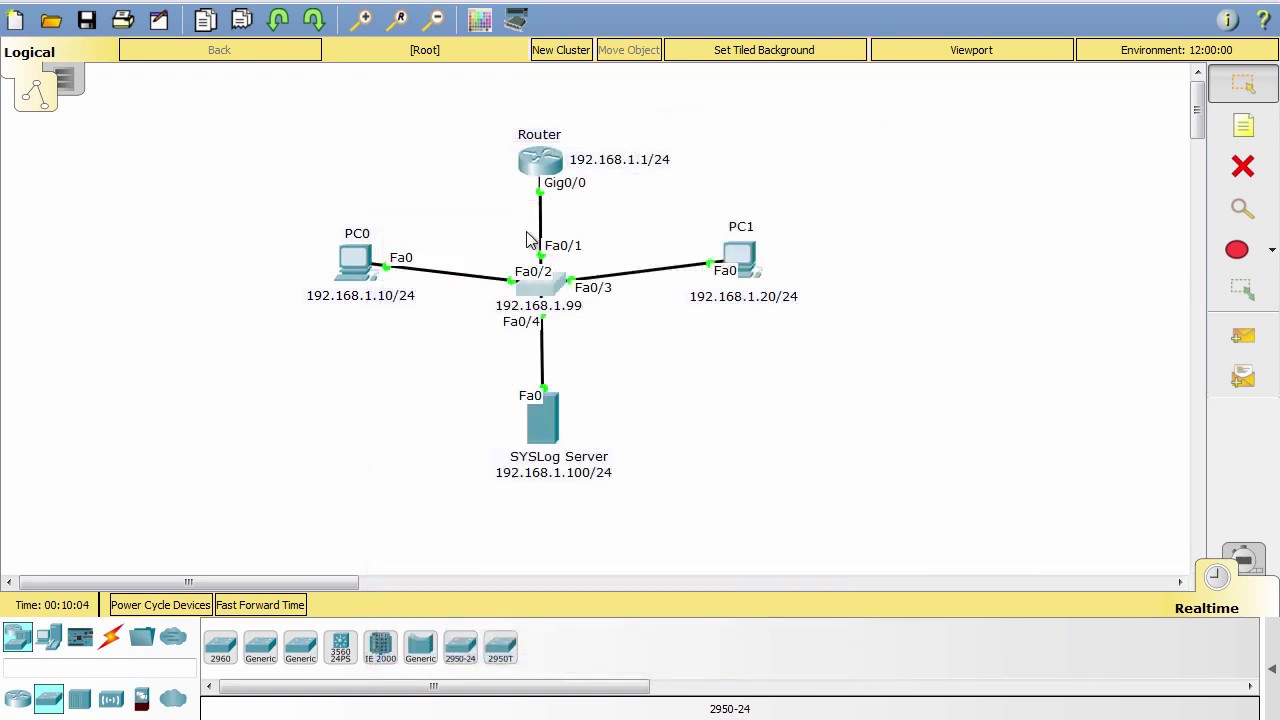Viewport: 1280px width, 720px height.
Task: Pick the IE 2000 switch model
Action: coord(380,647)
